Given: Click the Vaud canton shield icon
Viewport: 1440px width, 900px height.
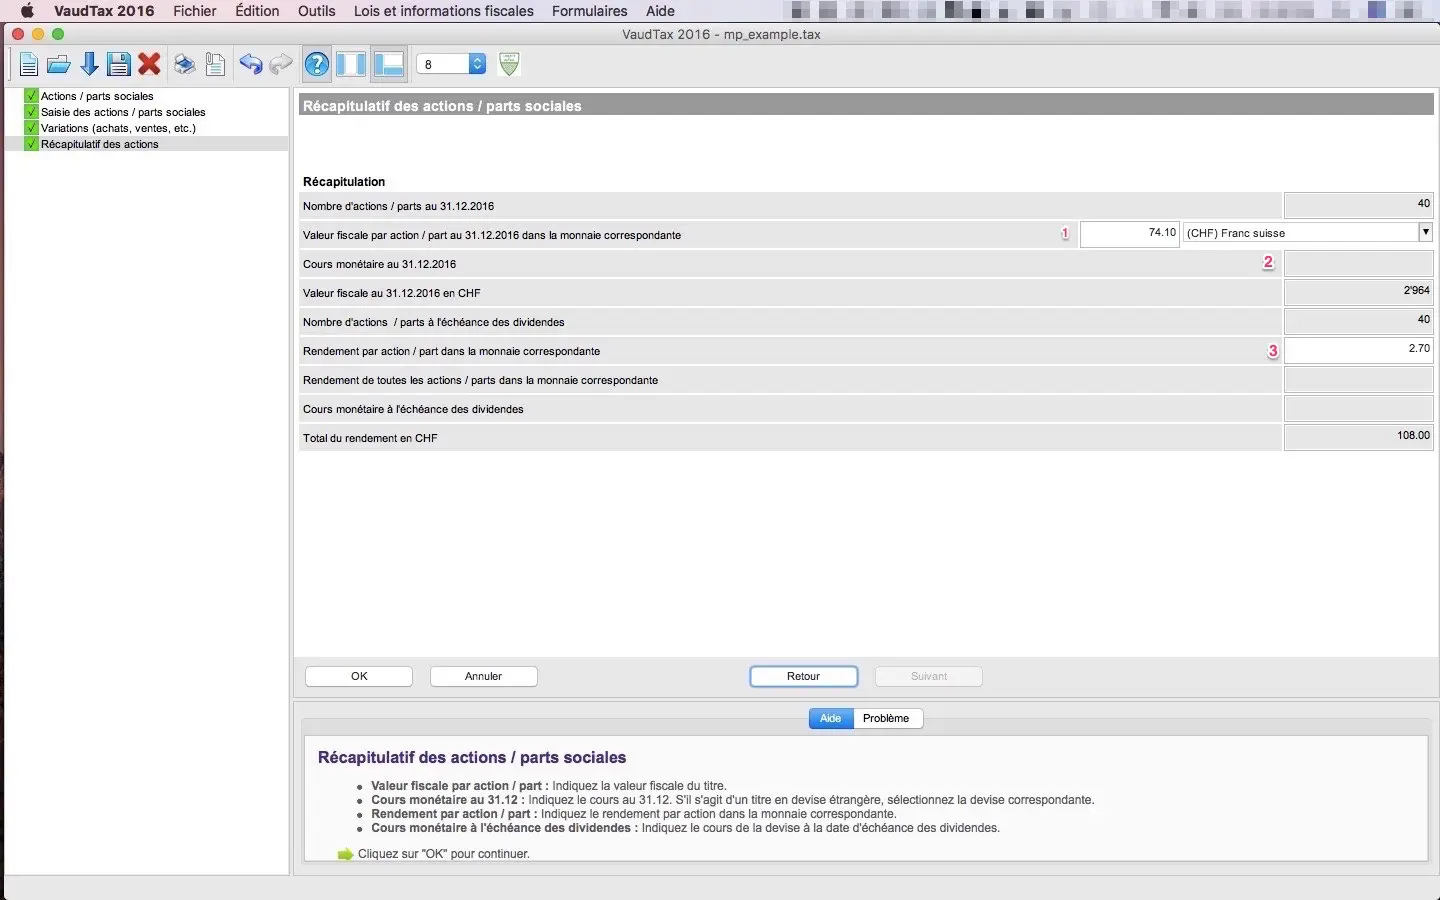Looking at the screenshot, I should point(509,64).
